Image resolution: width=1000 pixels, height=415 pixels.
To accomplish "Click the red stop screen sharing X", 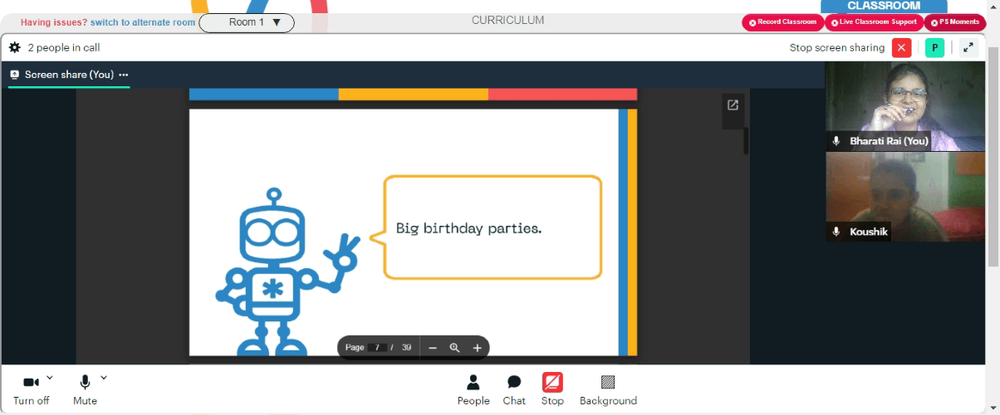I will (901, 48).
